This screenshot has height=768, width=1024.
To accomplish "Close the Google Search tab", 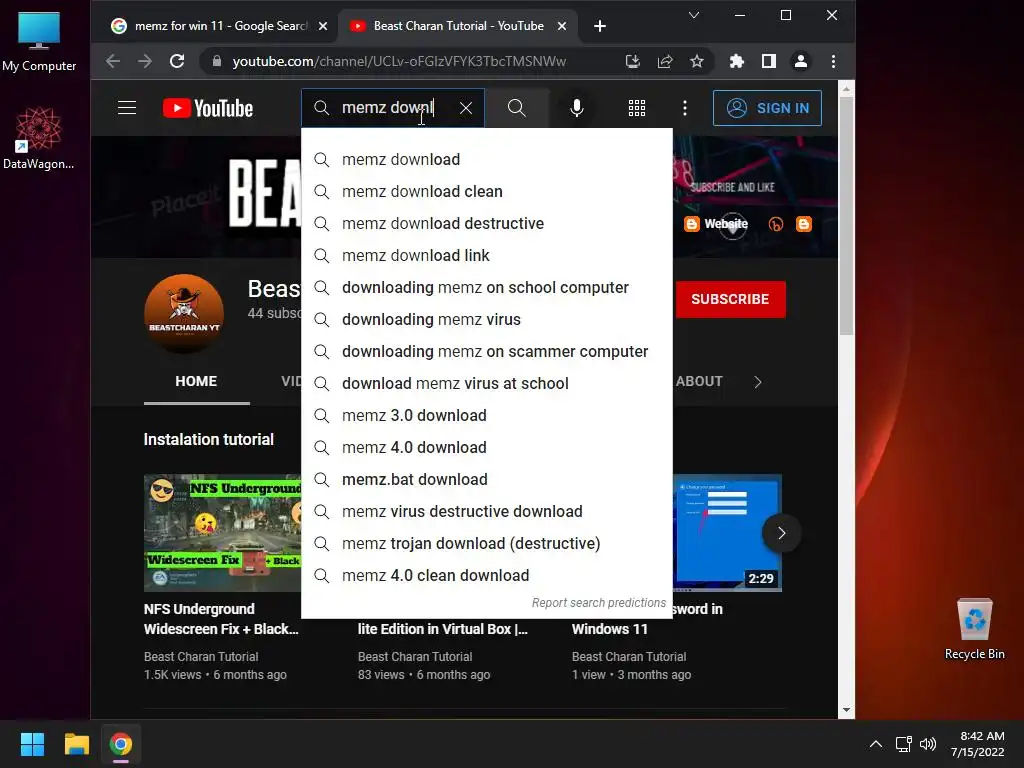I will 323,26.
